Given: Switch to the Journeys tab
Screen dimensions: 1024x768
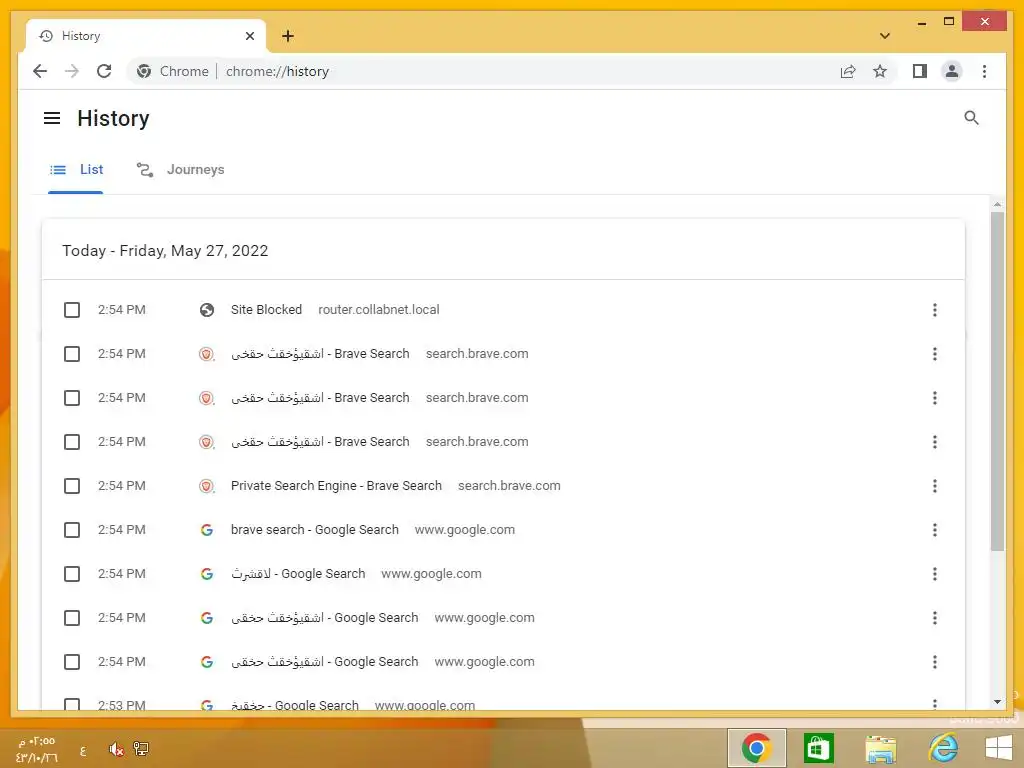Looking at the screenshot, I should click(x=180, y=170).
